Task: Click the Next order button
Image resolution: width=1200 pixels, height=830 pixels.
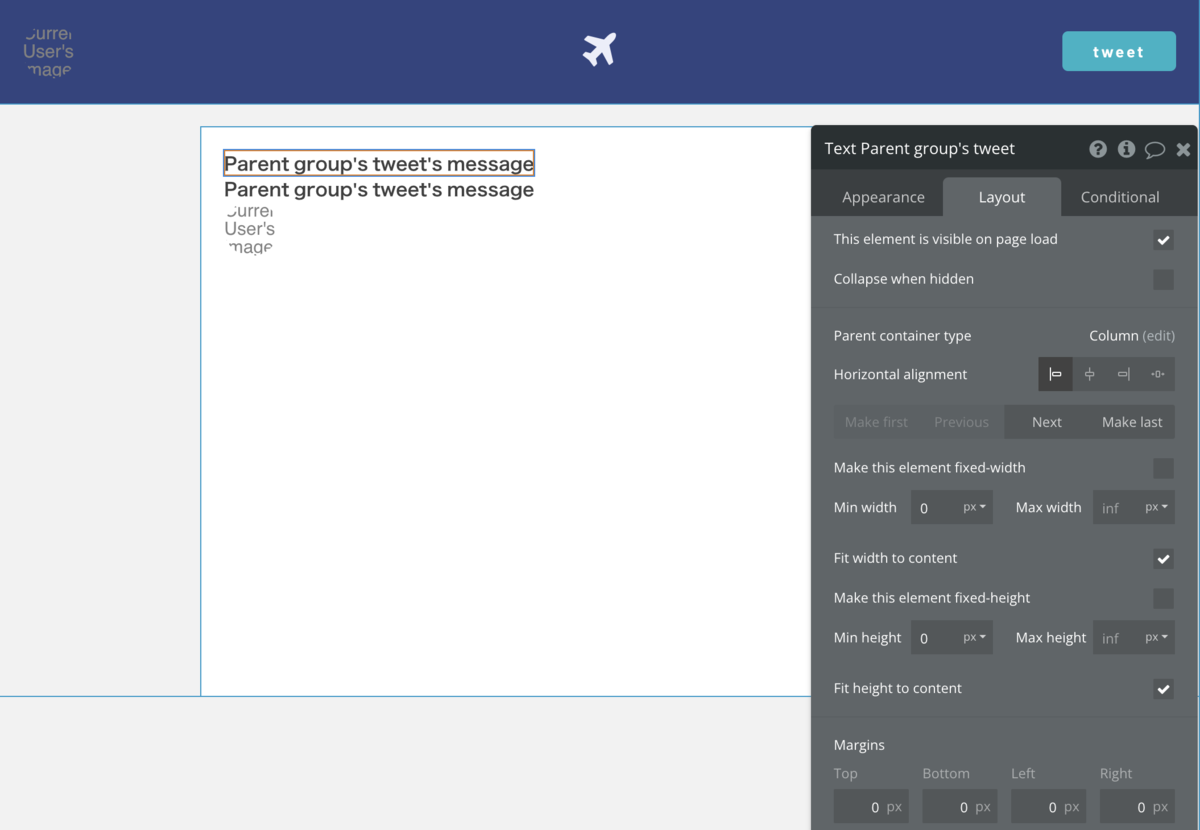Action: 1047,422
